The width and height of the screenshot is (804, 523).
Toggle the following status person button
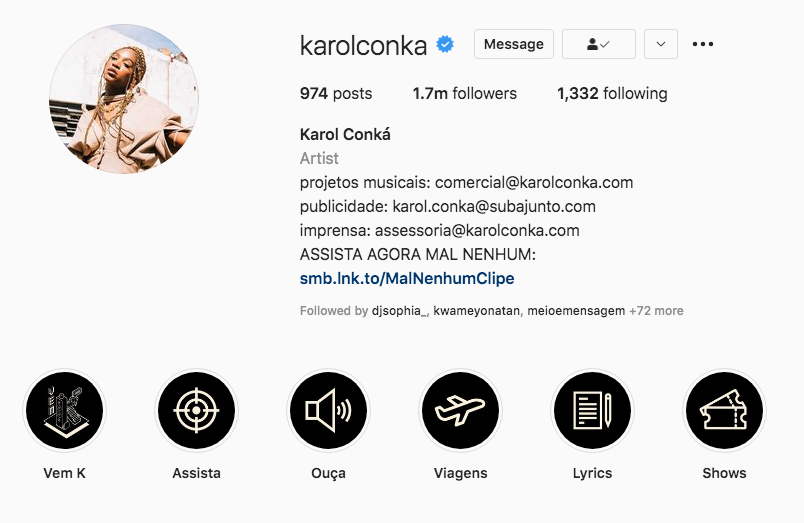(598, 44)
